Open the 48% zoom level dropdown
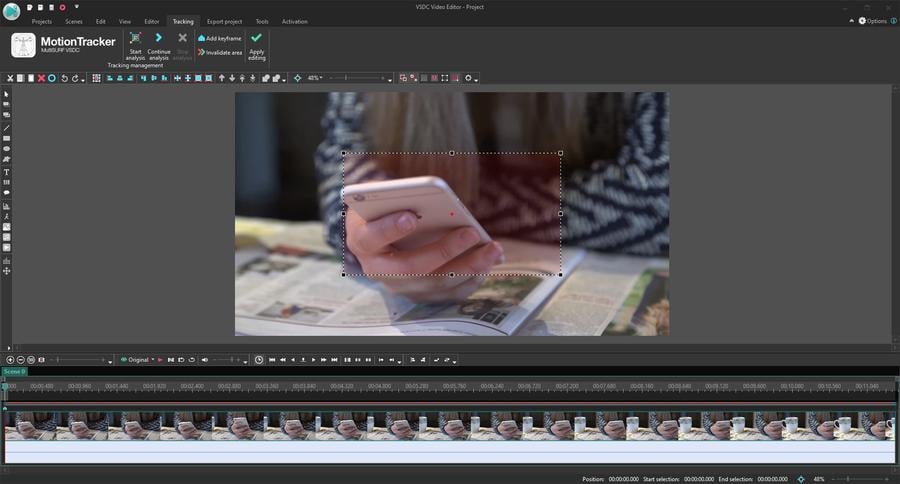The width and height of the screenshot is (900, 484). [x=315, y=78]
